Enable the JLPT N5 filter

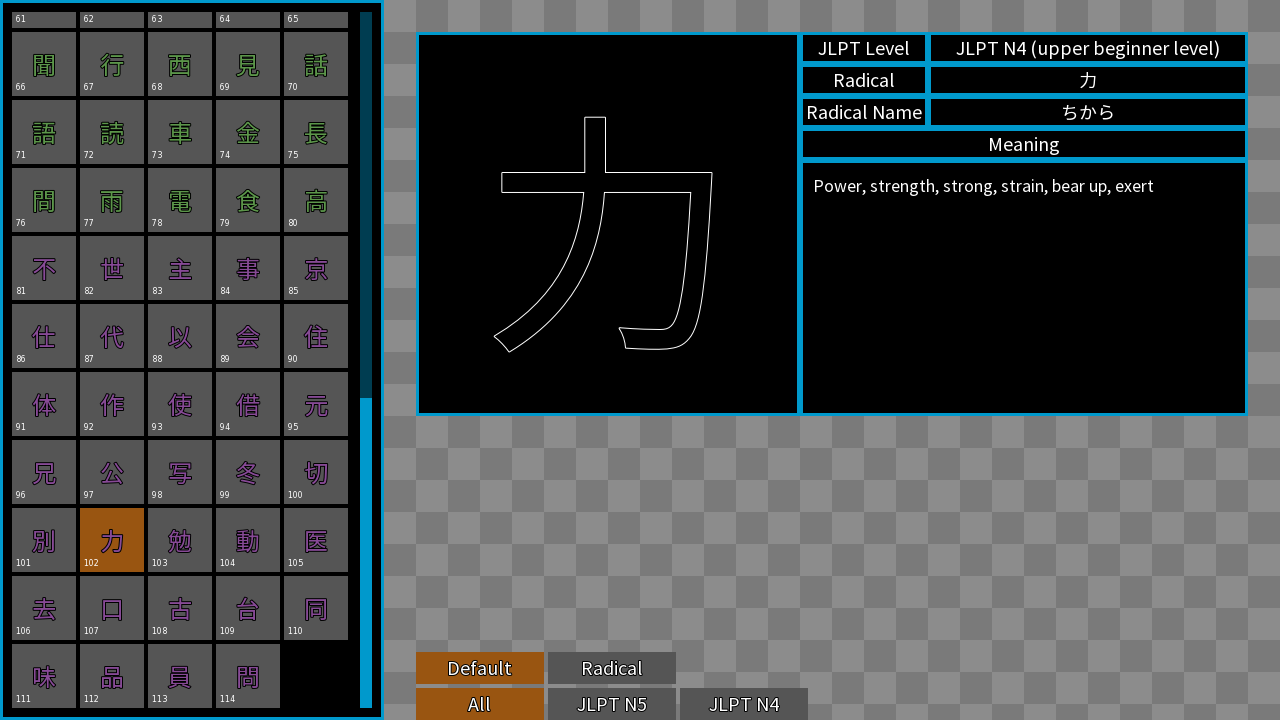612,704
